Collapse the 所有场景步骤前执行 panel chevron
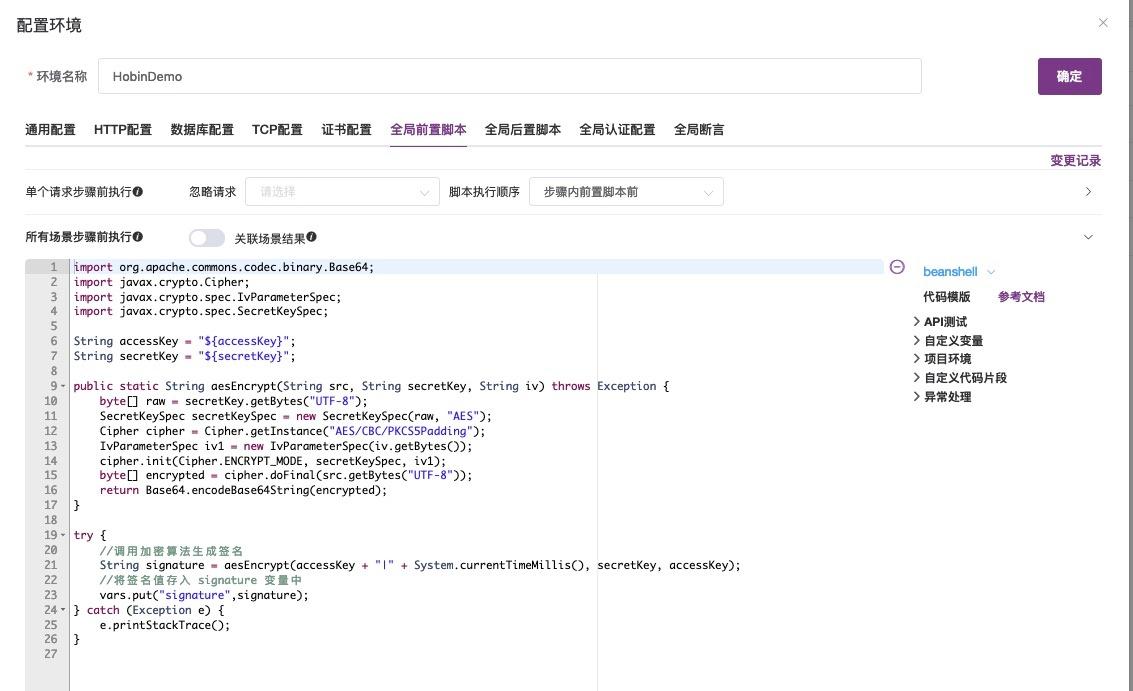 click(x=1089, y=237)
